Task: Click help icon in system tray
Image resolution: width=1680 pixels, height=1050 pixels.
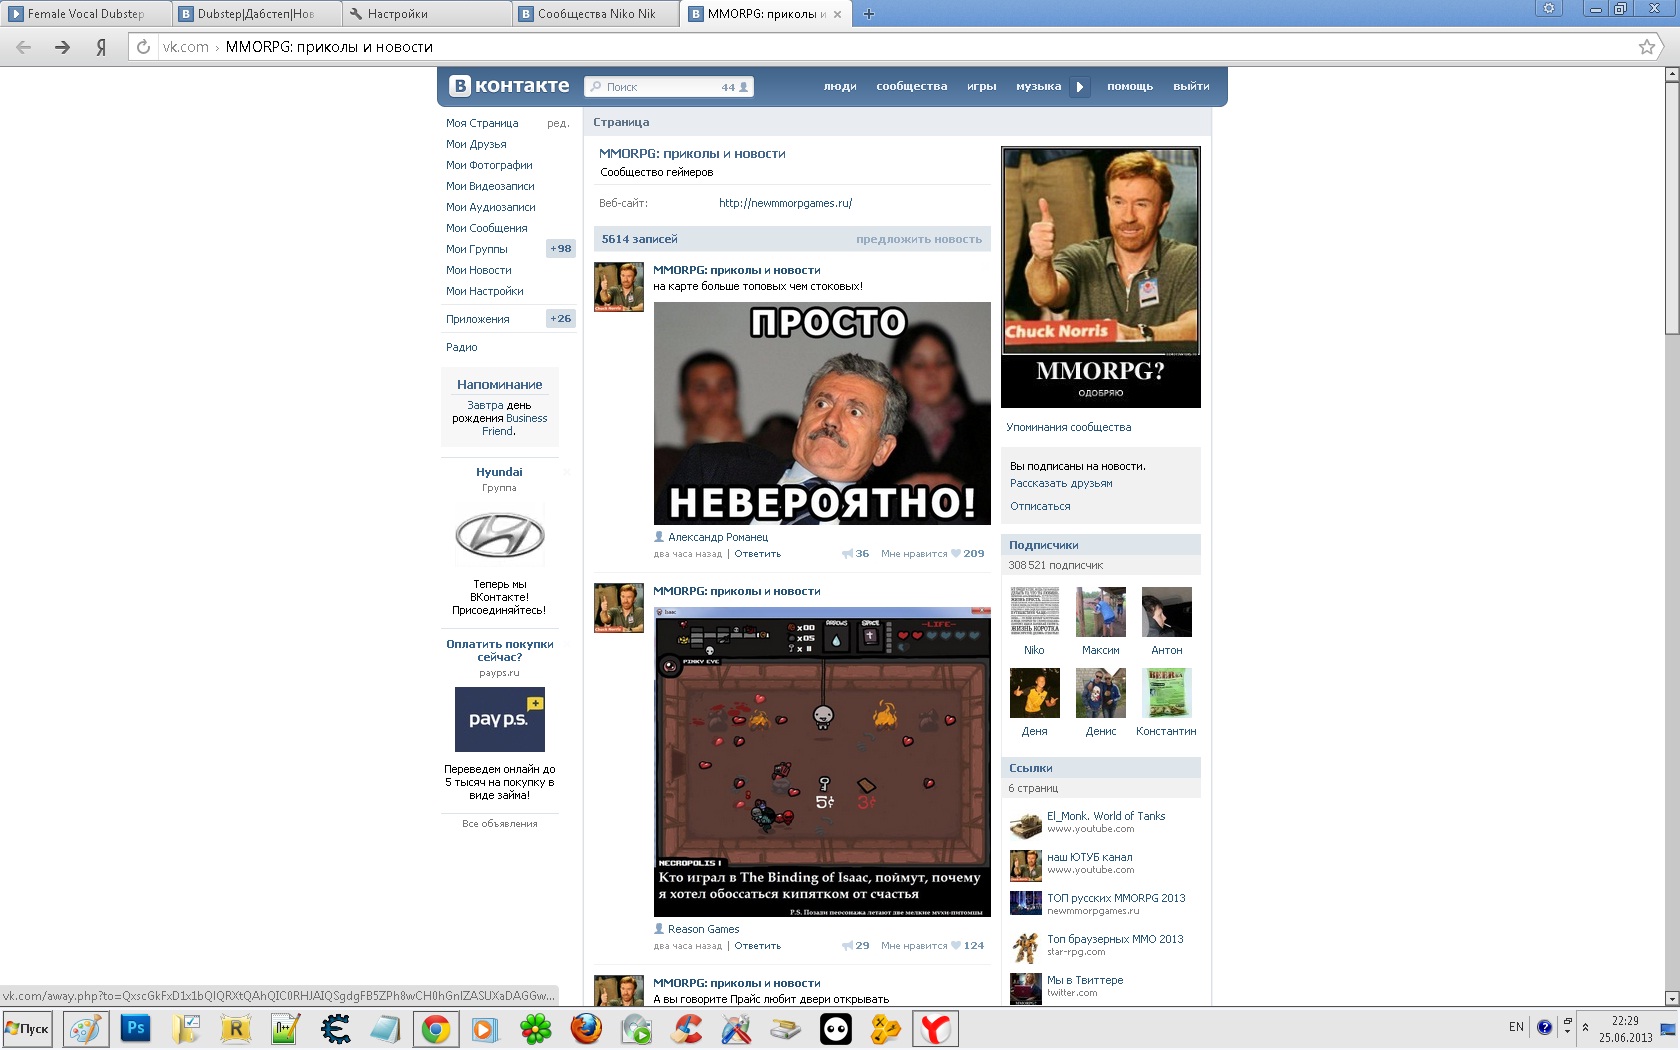Action: 1544,1027
